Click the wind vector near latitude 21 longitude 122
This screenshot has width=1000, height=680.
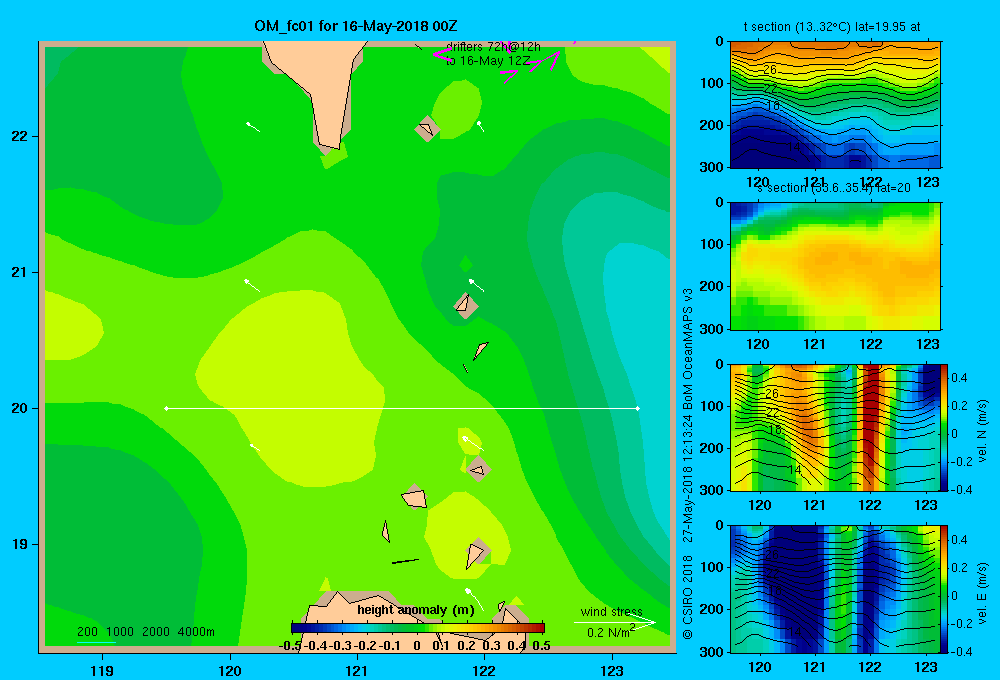pos(476,285)
